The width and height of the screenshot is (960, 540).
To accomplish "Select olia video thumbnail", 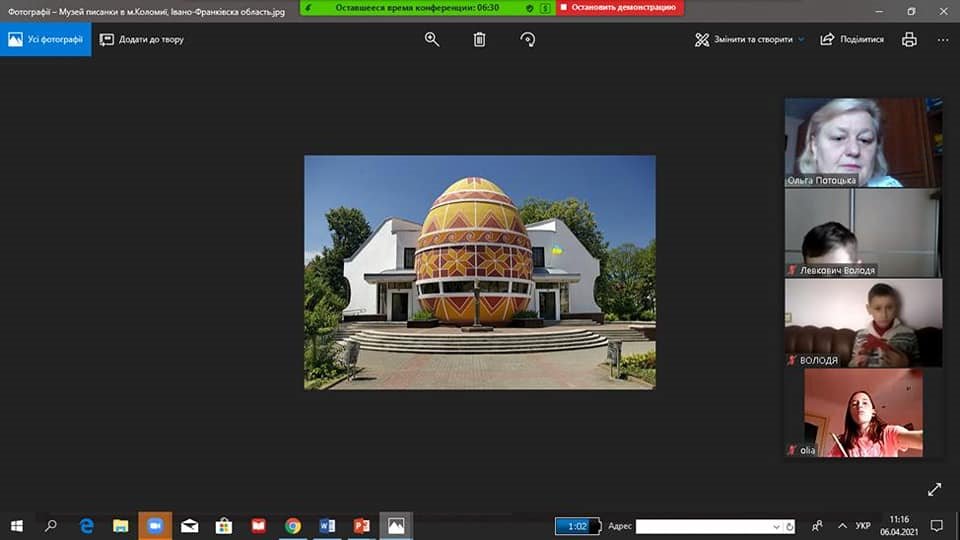I will 863,413.
